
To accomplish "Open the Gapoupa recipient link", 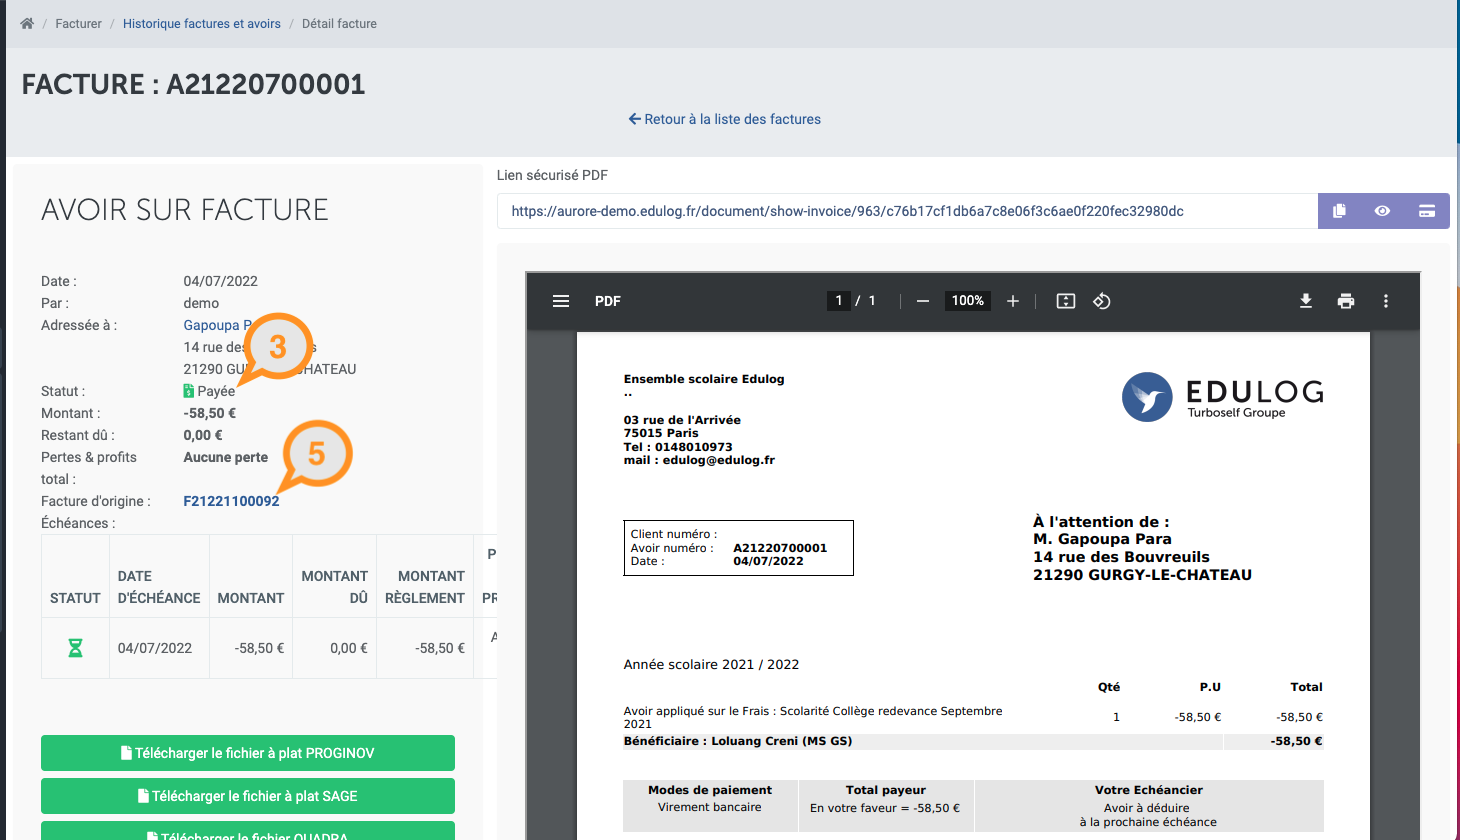I will point(217,325).
